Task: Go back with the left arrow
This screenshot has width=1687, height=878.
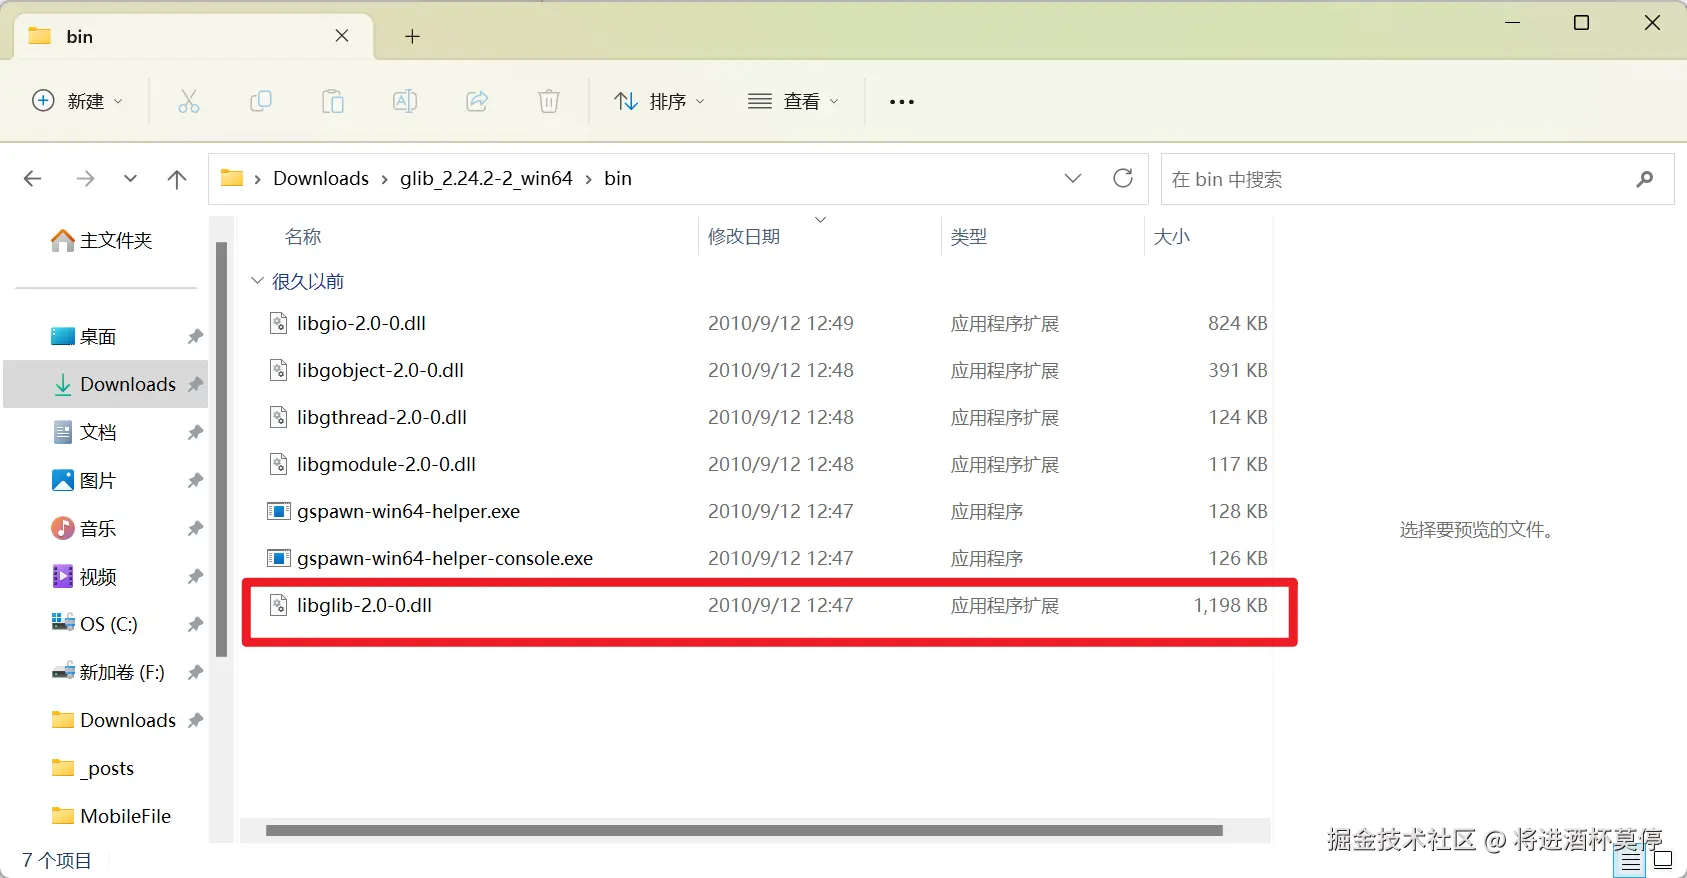Action: pos(33,179)
